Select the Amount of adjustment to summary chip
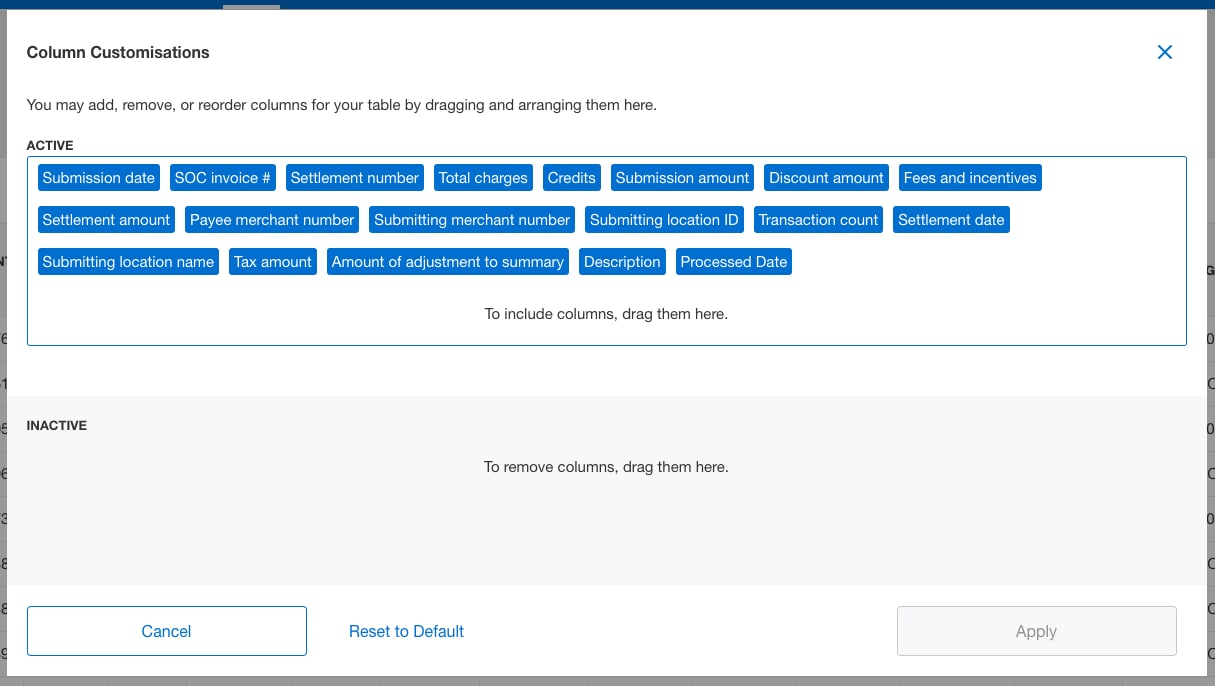The height and width of the screenshot is (686, 1215). coord(447,261)
